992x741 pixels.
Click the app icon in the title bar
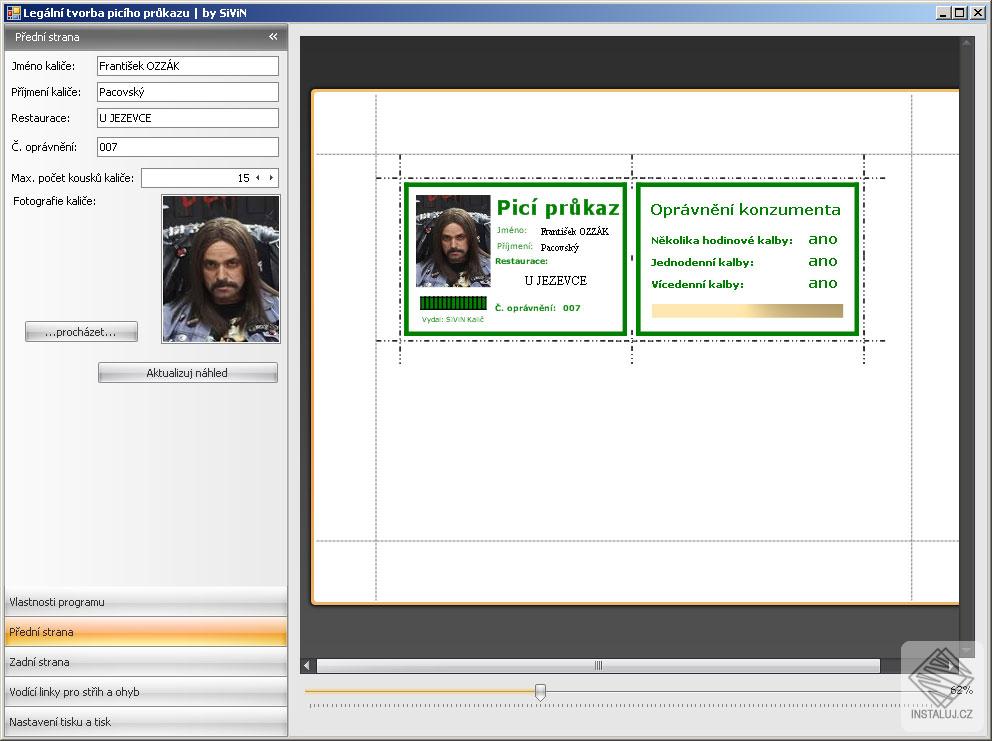(13, 12)
